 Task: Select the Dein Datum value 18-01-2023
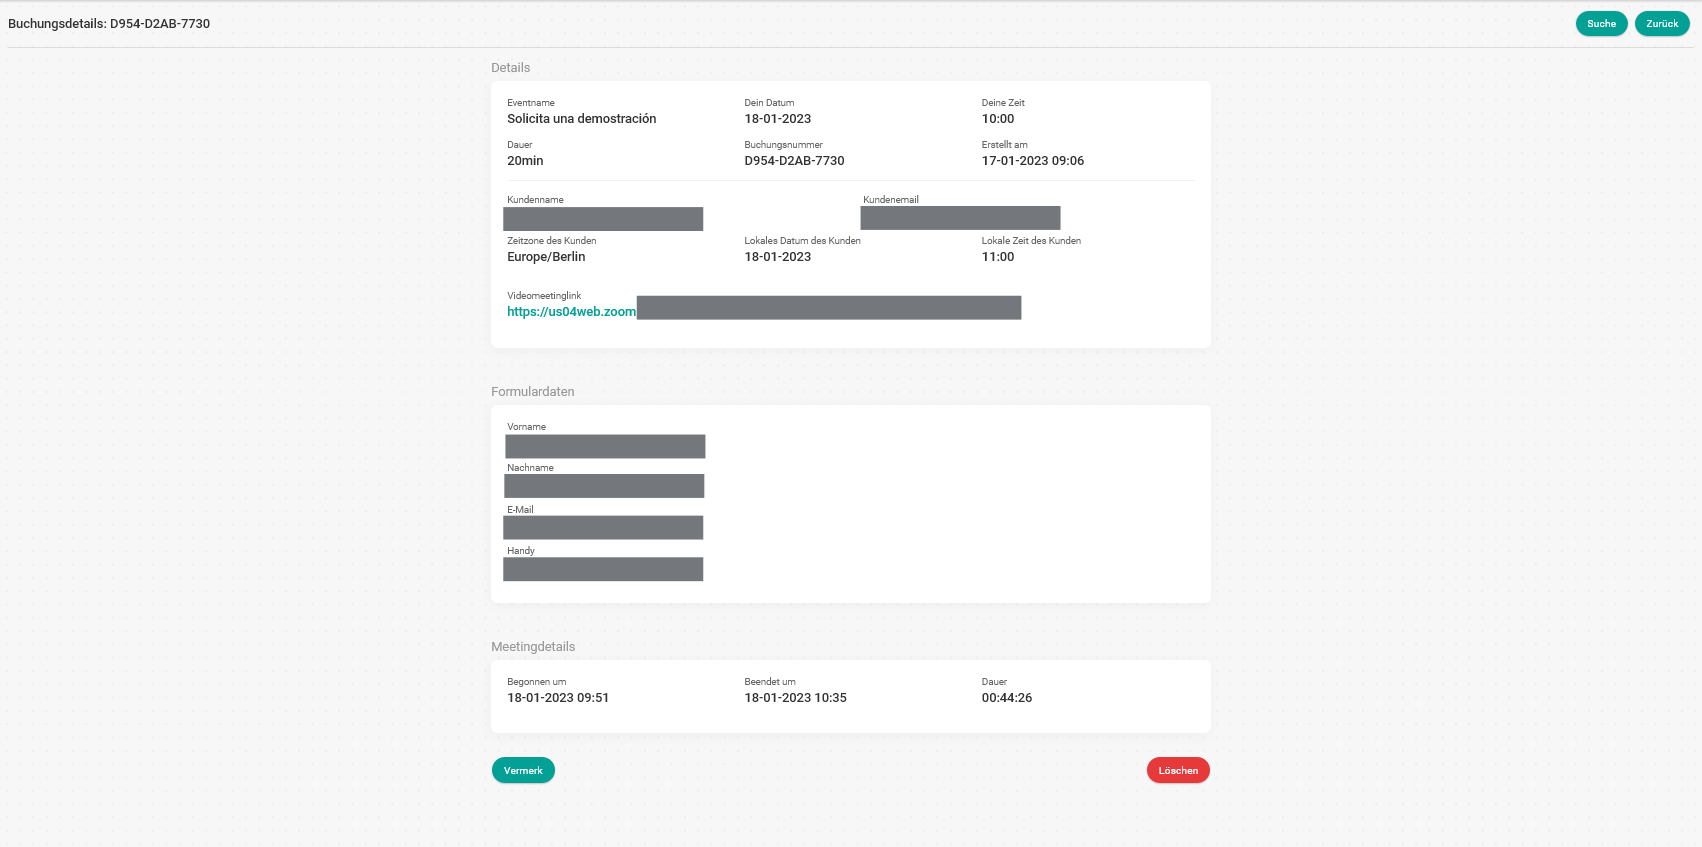(x=778, y=119)
